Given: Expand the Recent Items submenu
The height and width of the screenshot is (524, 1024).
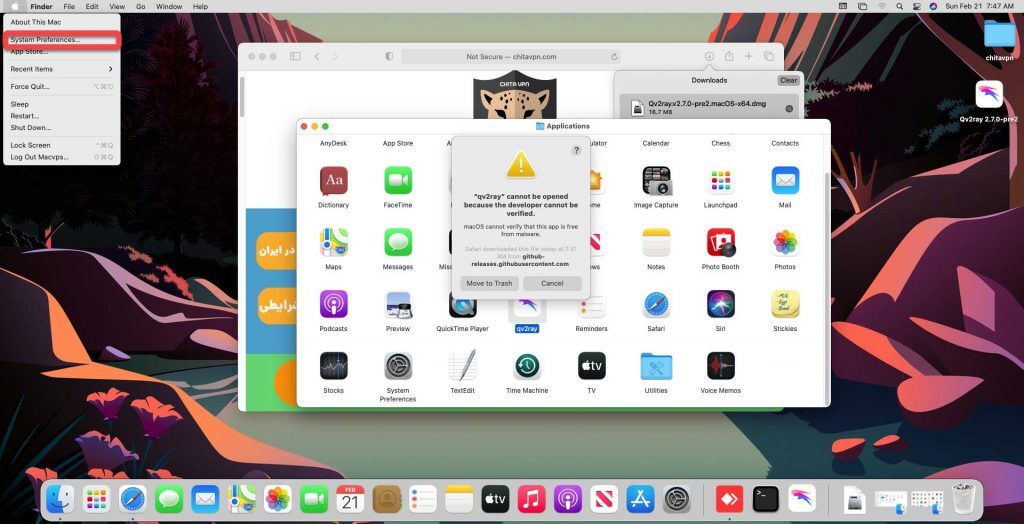Looking at the screenshot, I should click(60, 69).
